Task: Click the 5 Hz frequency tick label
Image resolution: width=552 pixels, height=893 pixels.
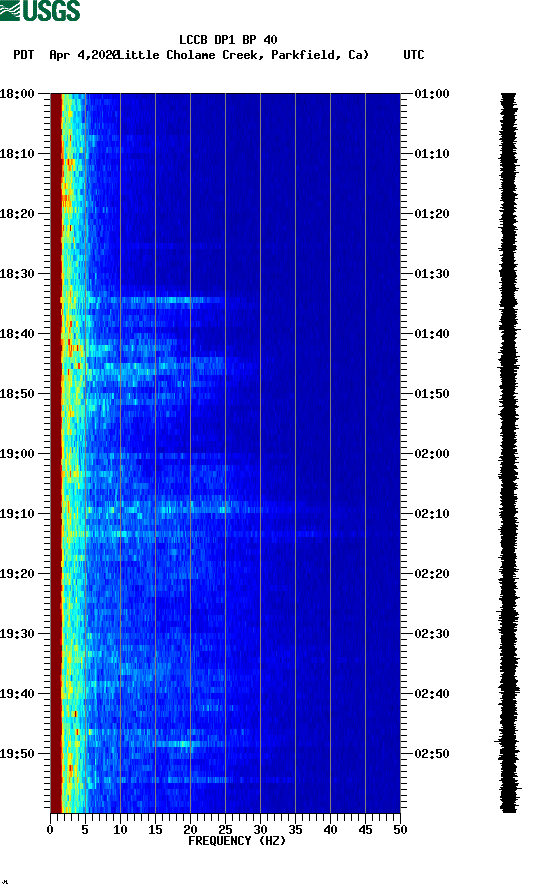Action: (x=85, y=830)
